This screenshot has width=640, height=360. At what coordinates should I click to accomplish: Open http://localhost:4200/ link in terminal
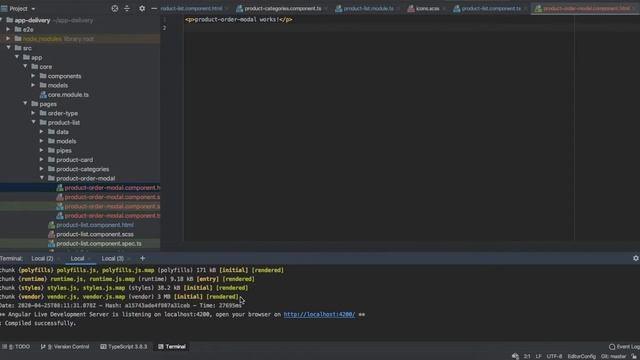click(319, 315)
